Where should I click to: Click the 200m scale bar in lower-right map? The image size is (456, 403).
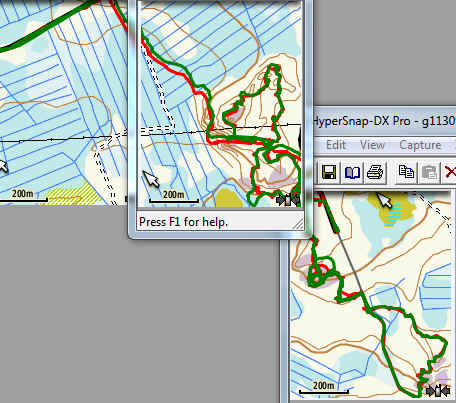(x=323, y=388)
